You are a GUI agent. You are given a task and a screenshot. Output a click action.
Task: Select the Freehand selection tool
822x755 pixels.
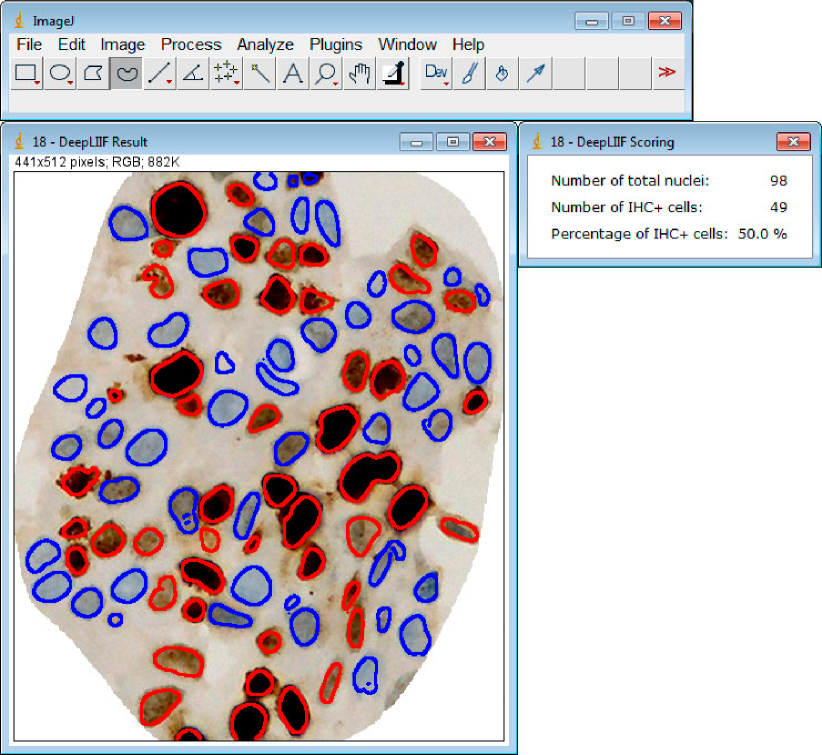(126, 73)
